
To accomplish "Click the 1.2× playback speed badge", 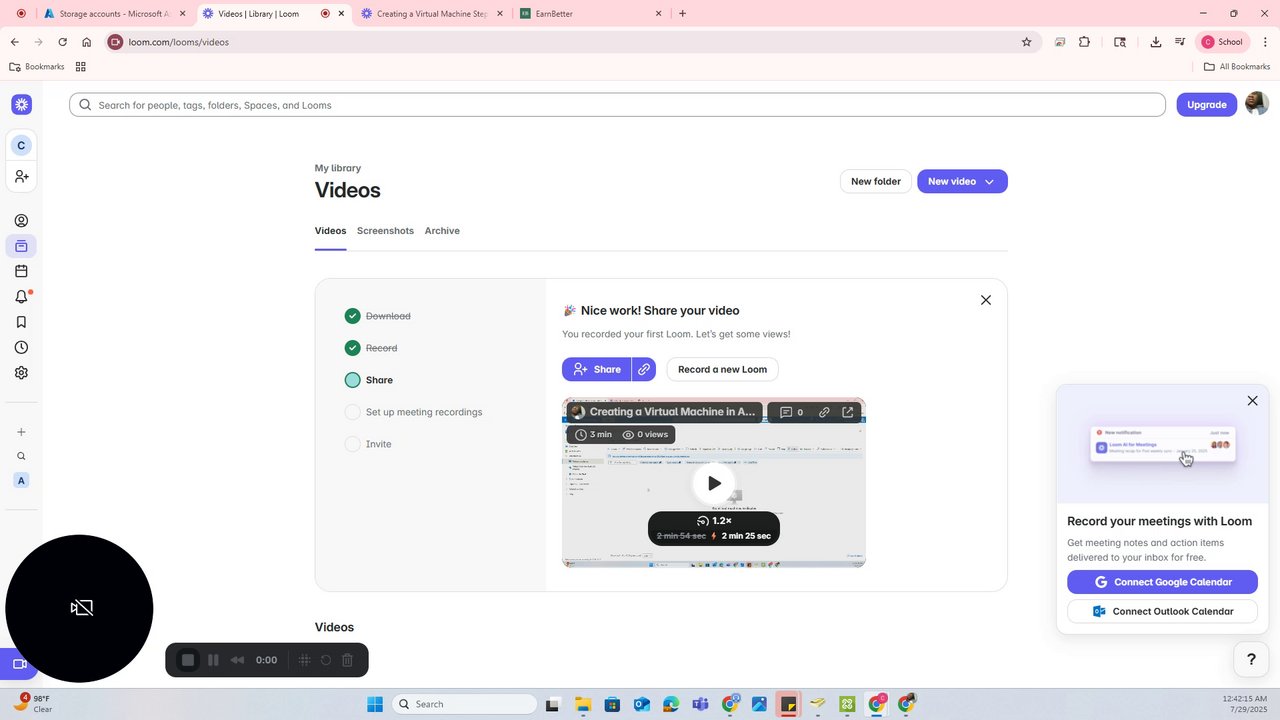I will click(x=714, y=521).
